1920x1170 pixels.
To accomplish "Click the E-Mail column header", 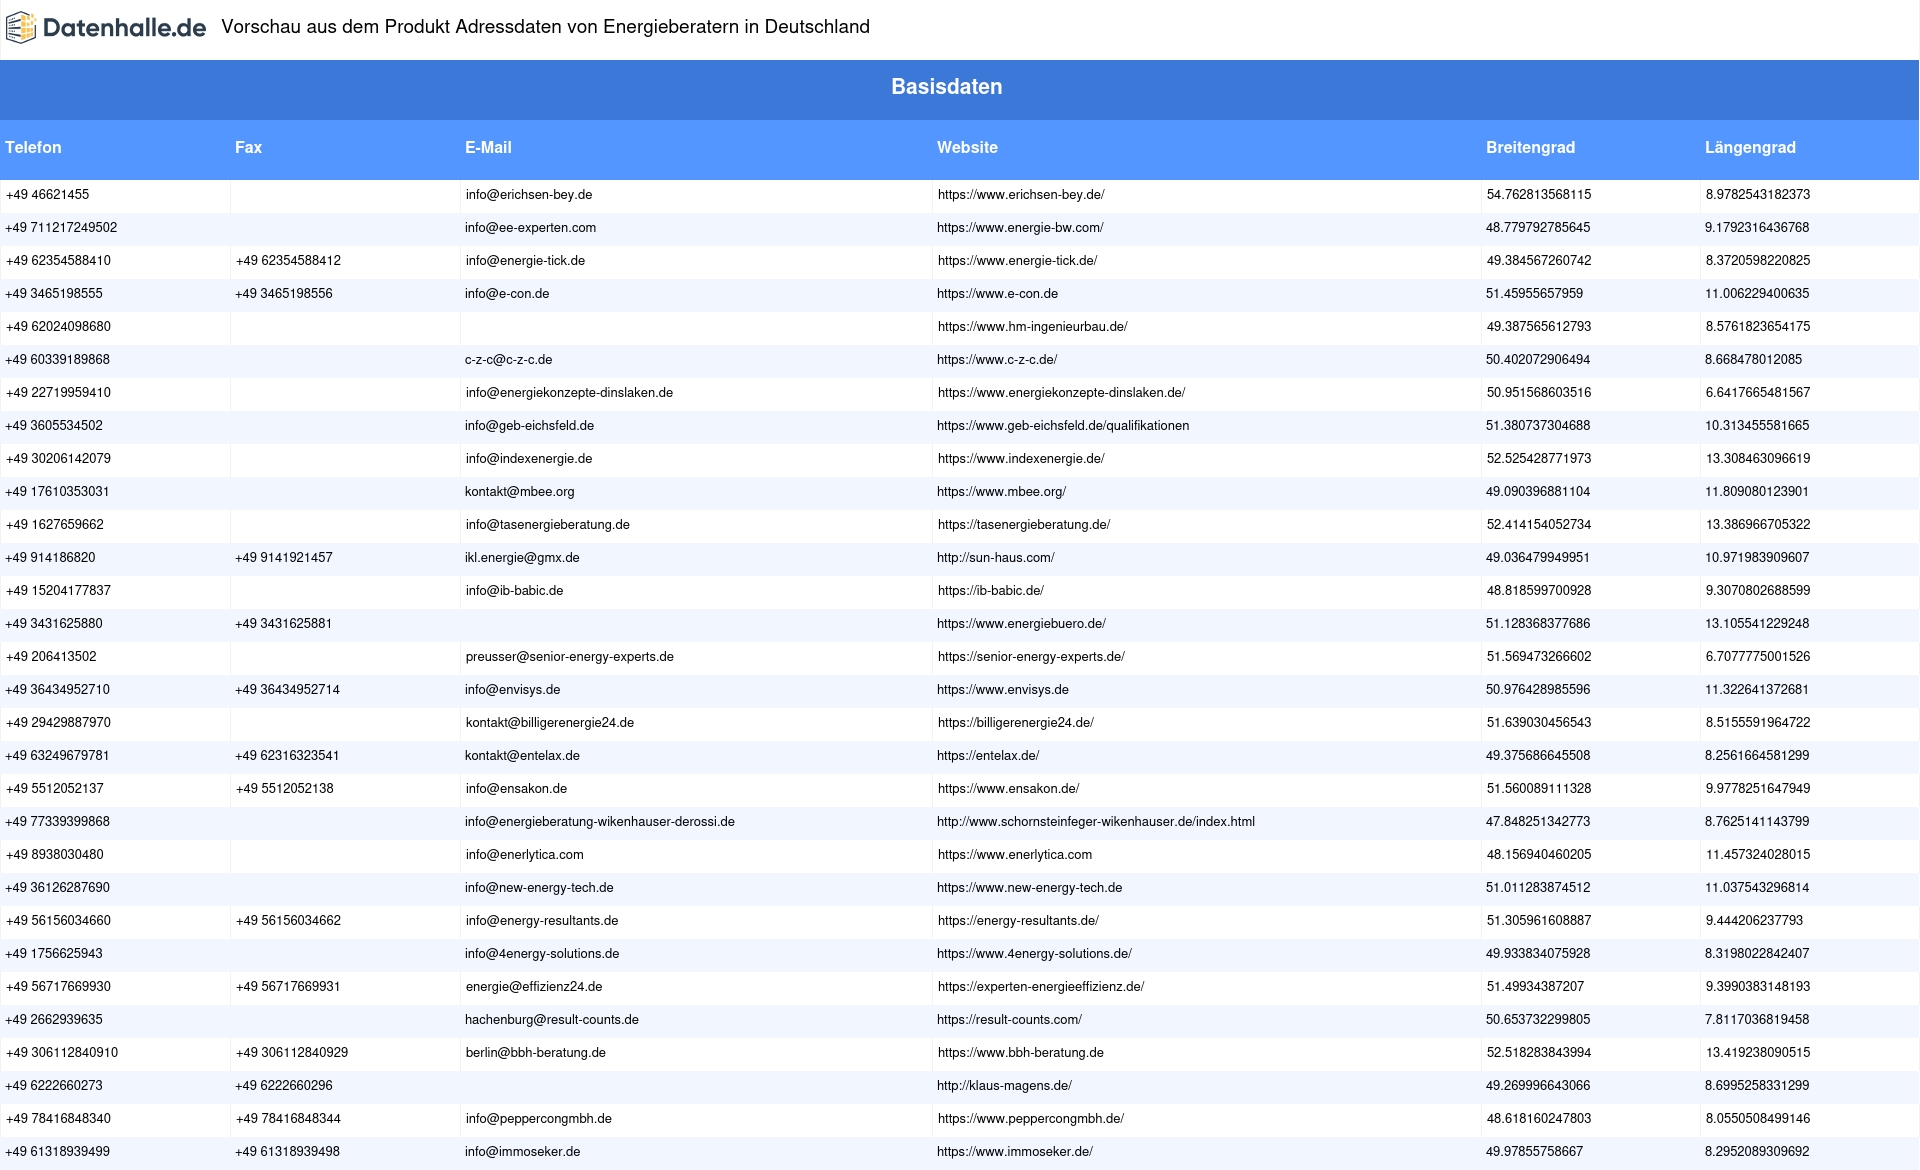I will (x=488, y=147).
